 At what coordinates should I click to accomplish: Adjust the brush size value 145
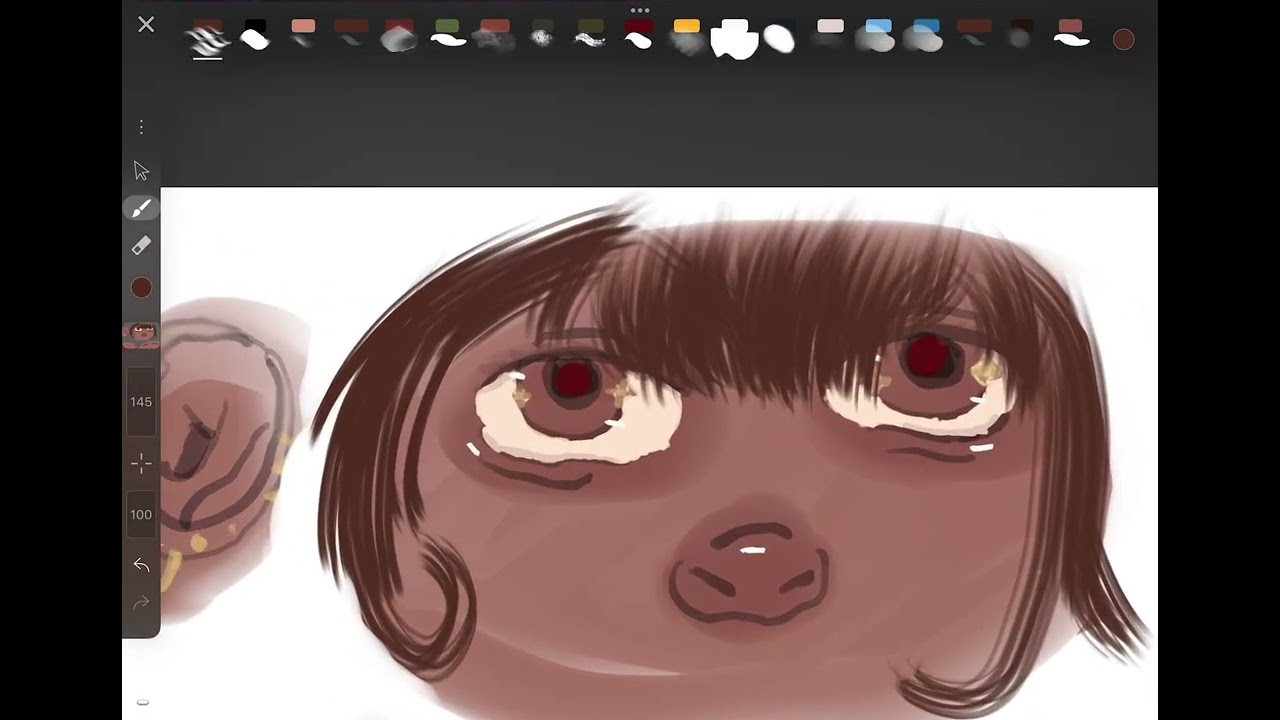click(x=141, y=402)
